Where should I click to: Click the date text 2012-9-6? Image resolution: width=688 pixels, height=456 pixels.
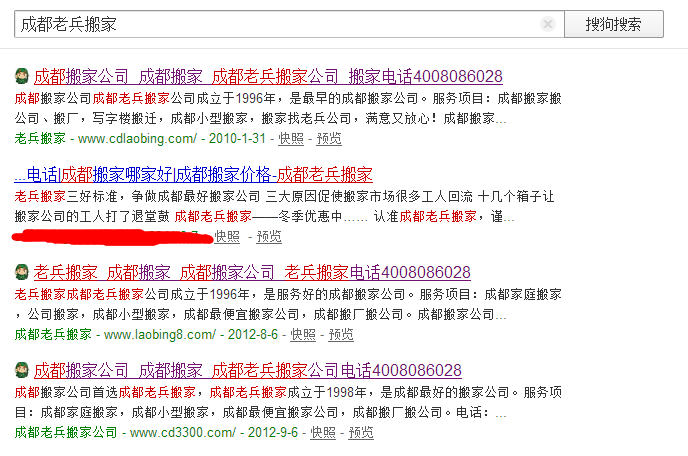(273, 432)
